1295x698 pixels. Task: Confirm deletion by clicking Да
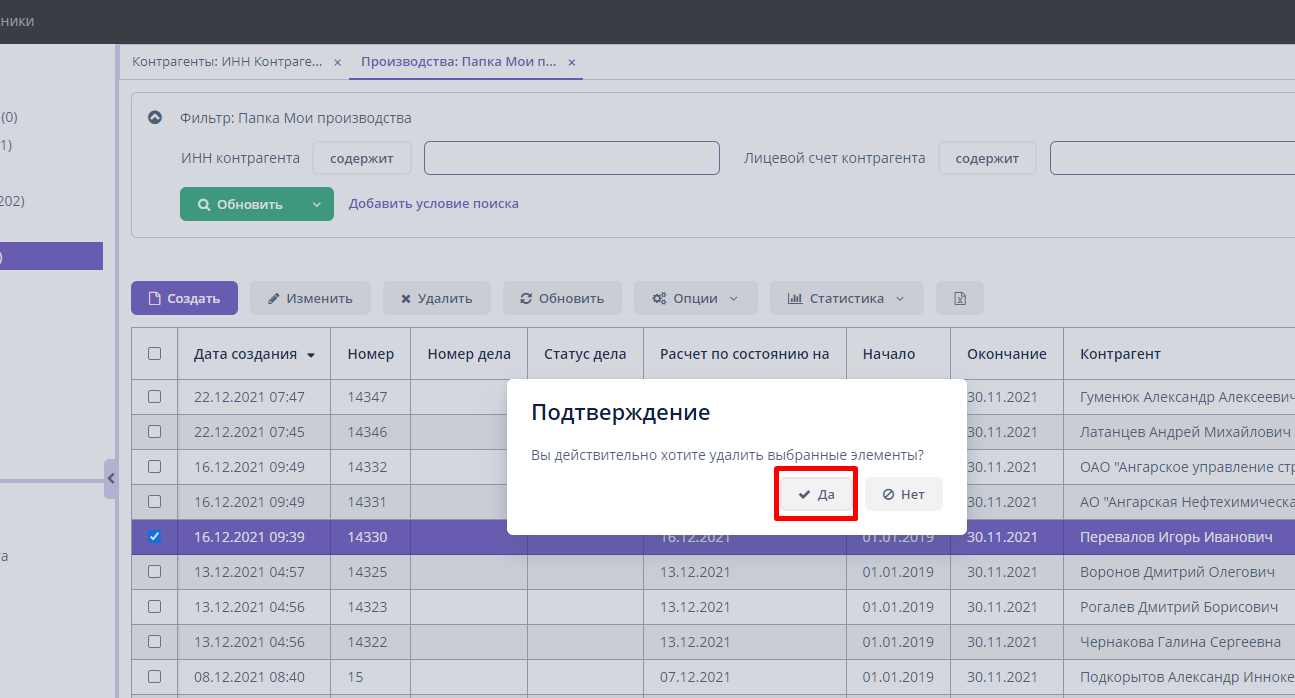(x=816, y=494)
